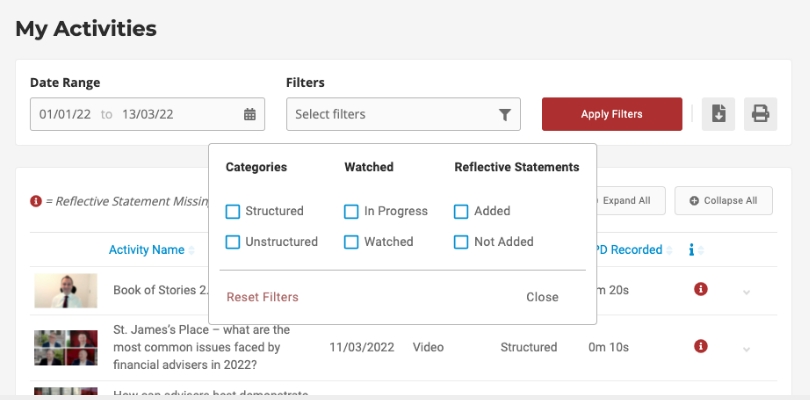The width and height of the screenshot is (810, 400).
Task: Edit the start date 01/01/22
Action: tap(65, 114)
